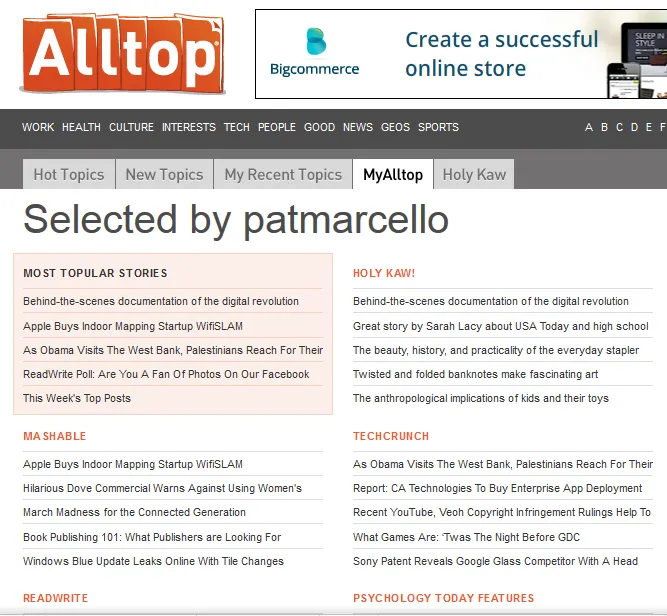Jump to letter A in alphabet index
The height and width of the screenshot is (616, 667).
coord(589,127)
